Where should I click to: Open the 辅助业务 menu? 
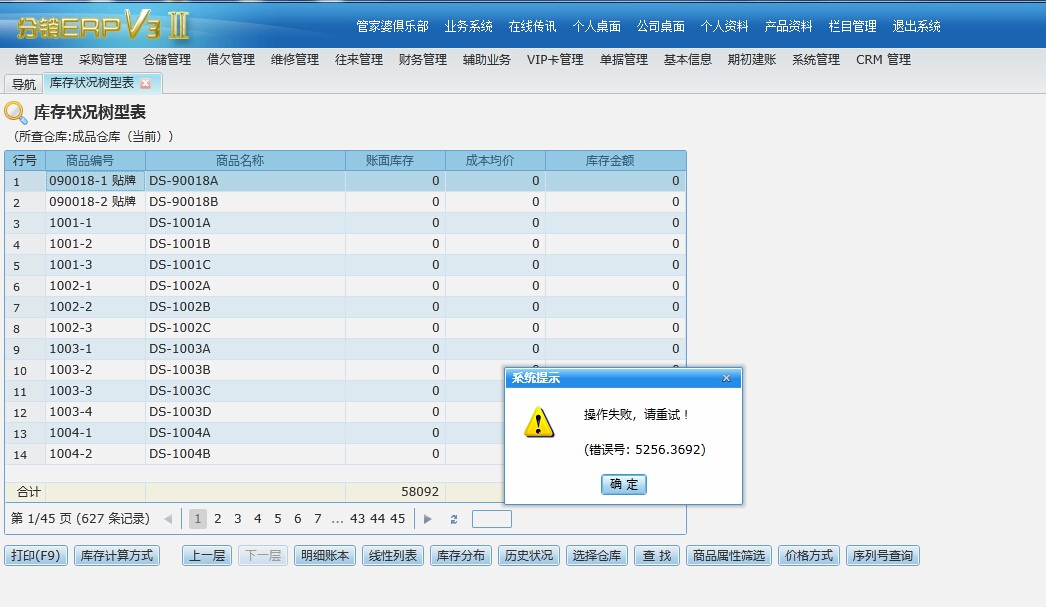pyautogui.click(x=487, y=59)
